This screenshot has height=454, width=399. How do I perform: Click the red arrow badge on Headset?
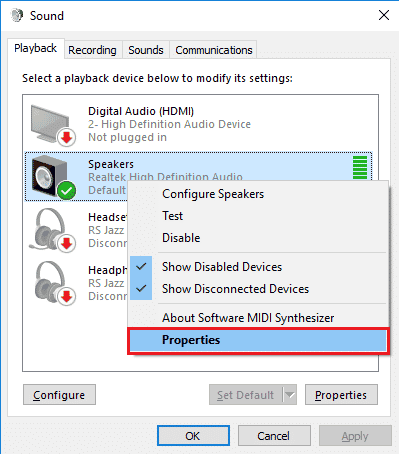[x=67, y=244]
